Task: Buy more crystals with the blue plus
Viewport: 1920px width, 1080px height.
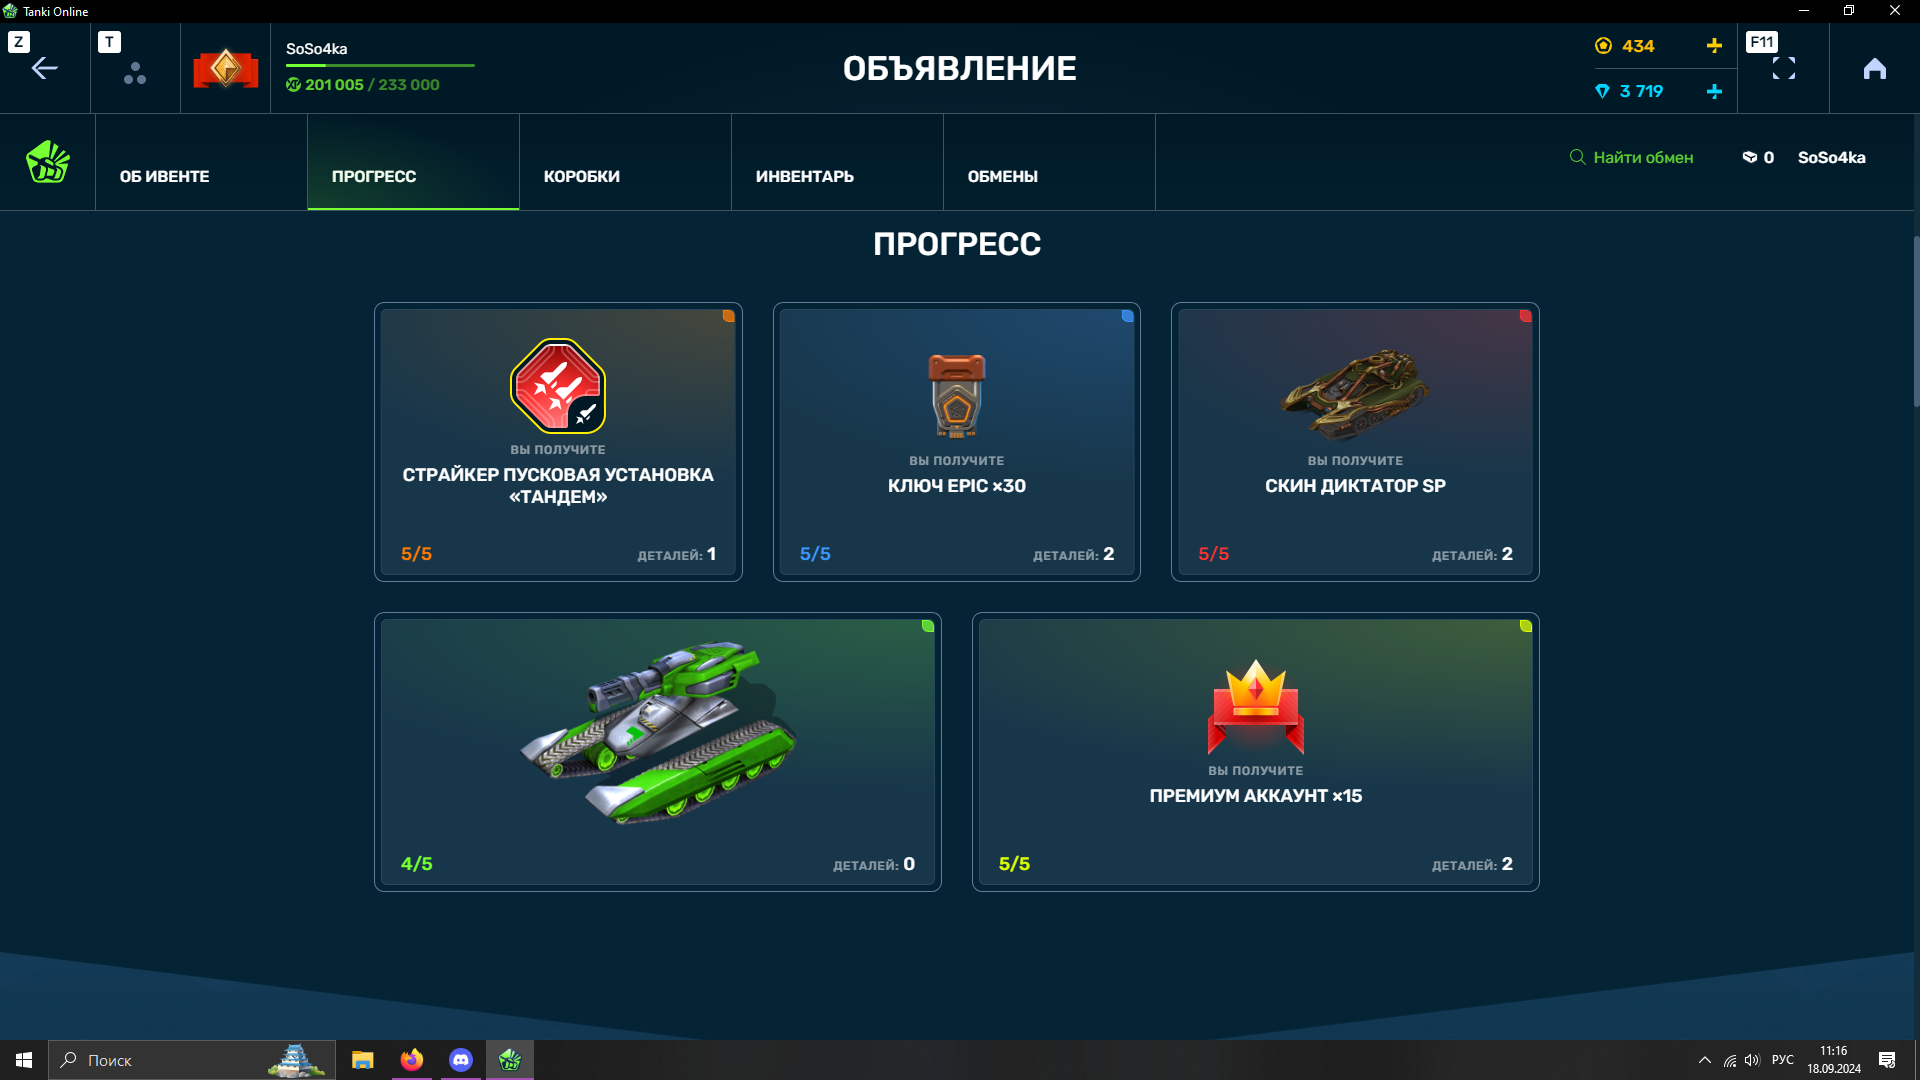Action: (x=1714, y=91)
